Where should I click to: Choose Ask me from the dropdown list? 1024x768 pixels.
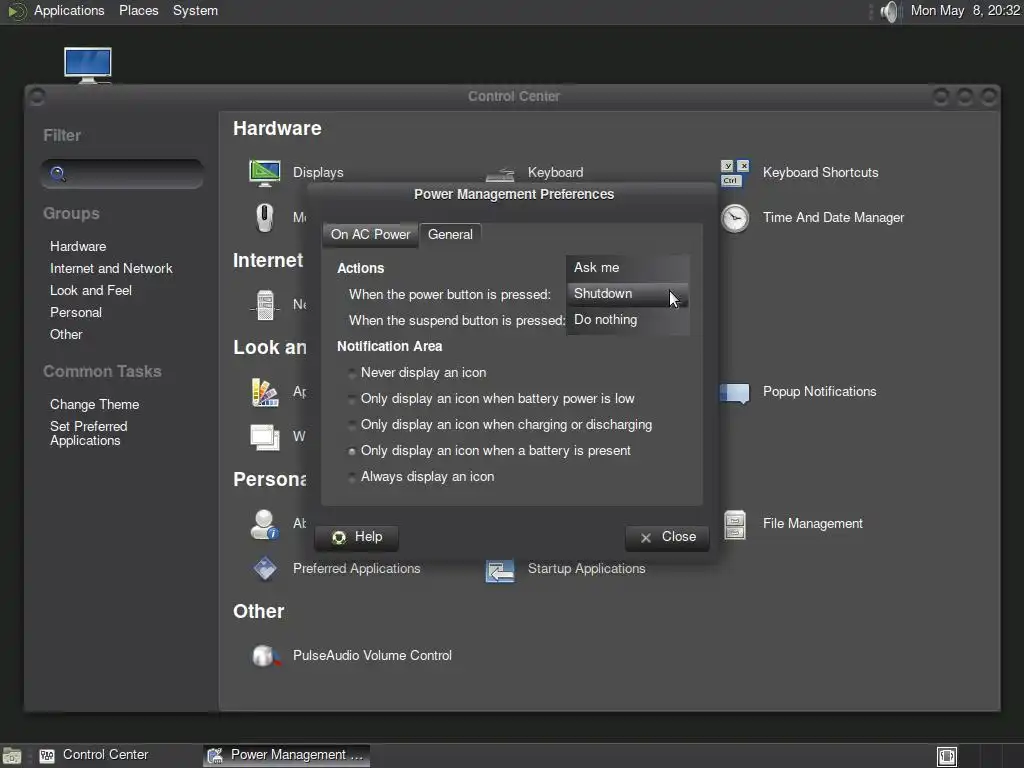(628, 268)
